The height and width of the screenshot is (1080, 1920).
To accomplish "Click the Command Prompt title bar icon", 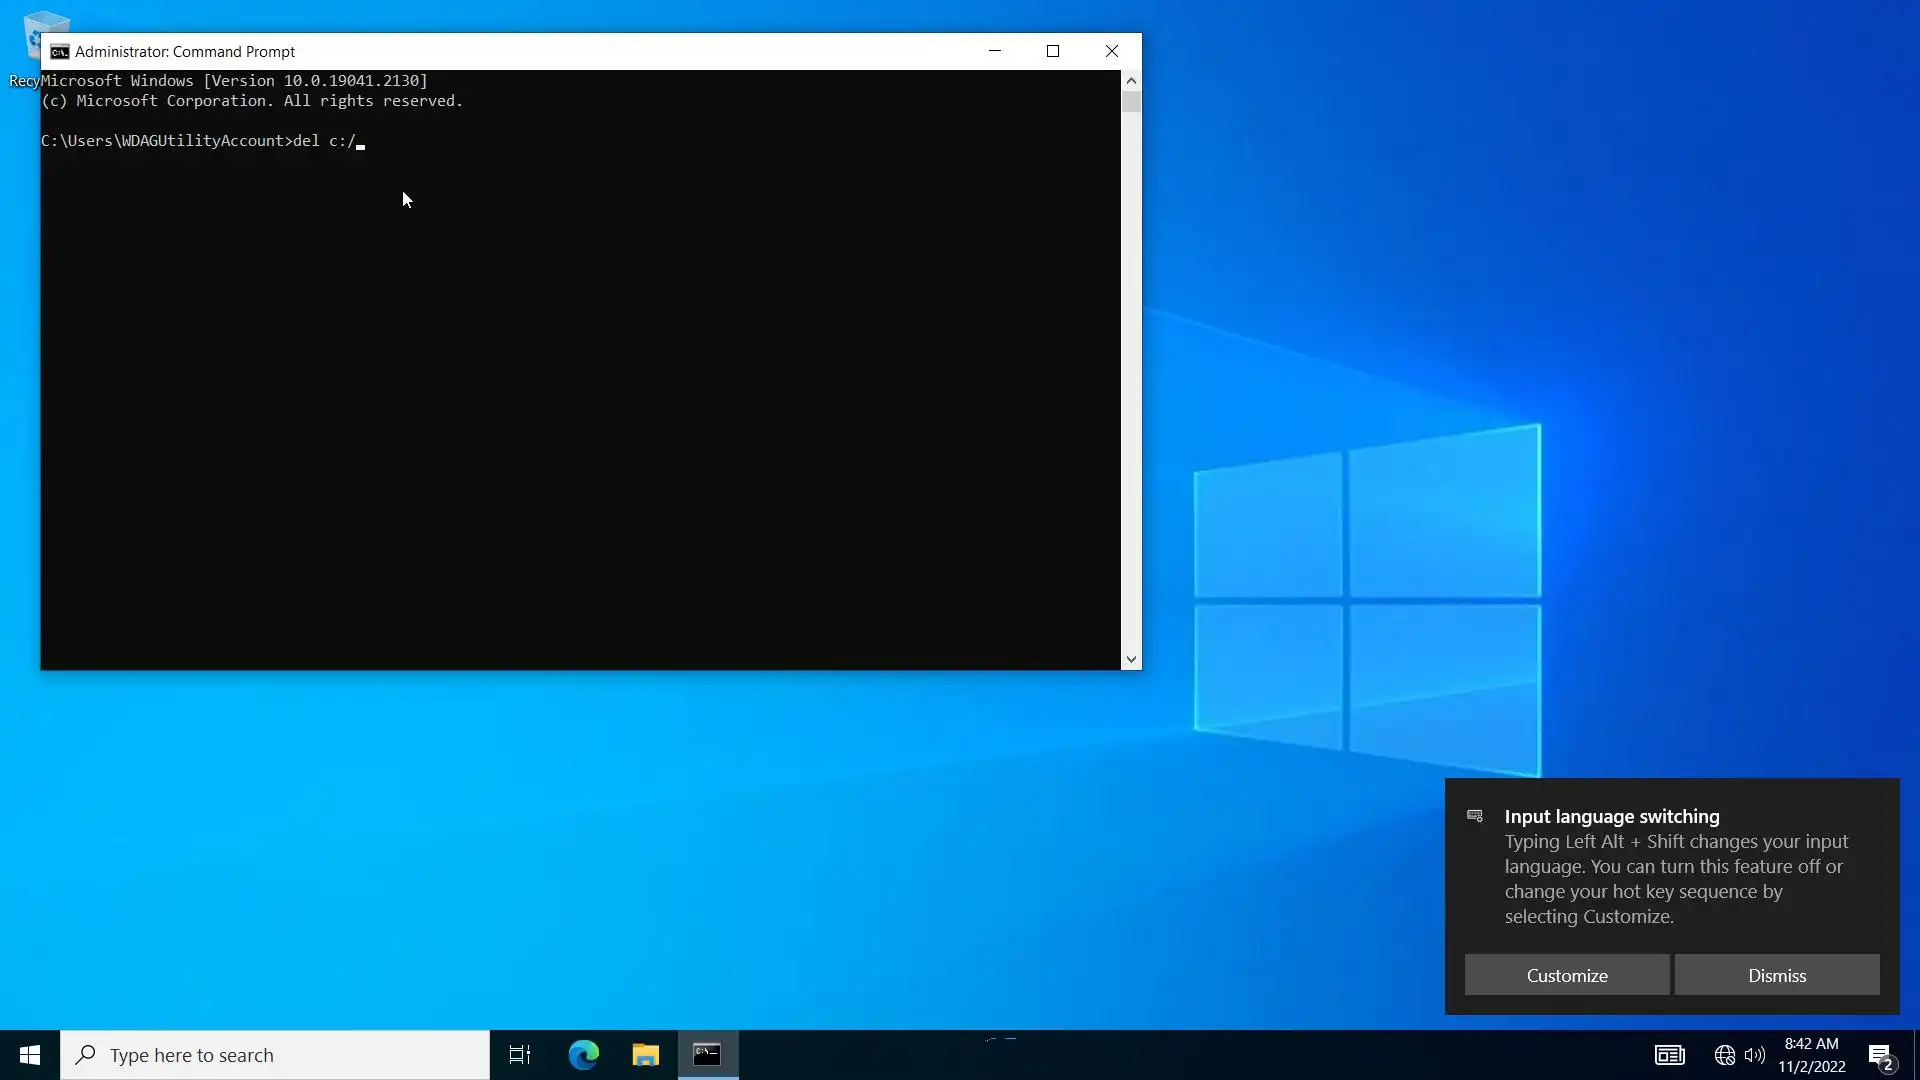I will pos(60,52).
